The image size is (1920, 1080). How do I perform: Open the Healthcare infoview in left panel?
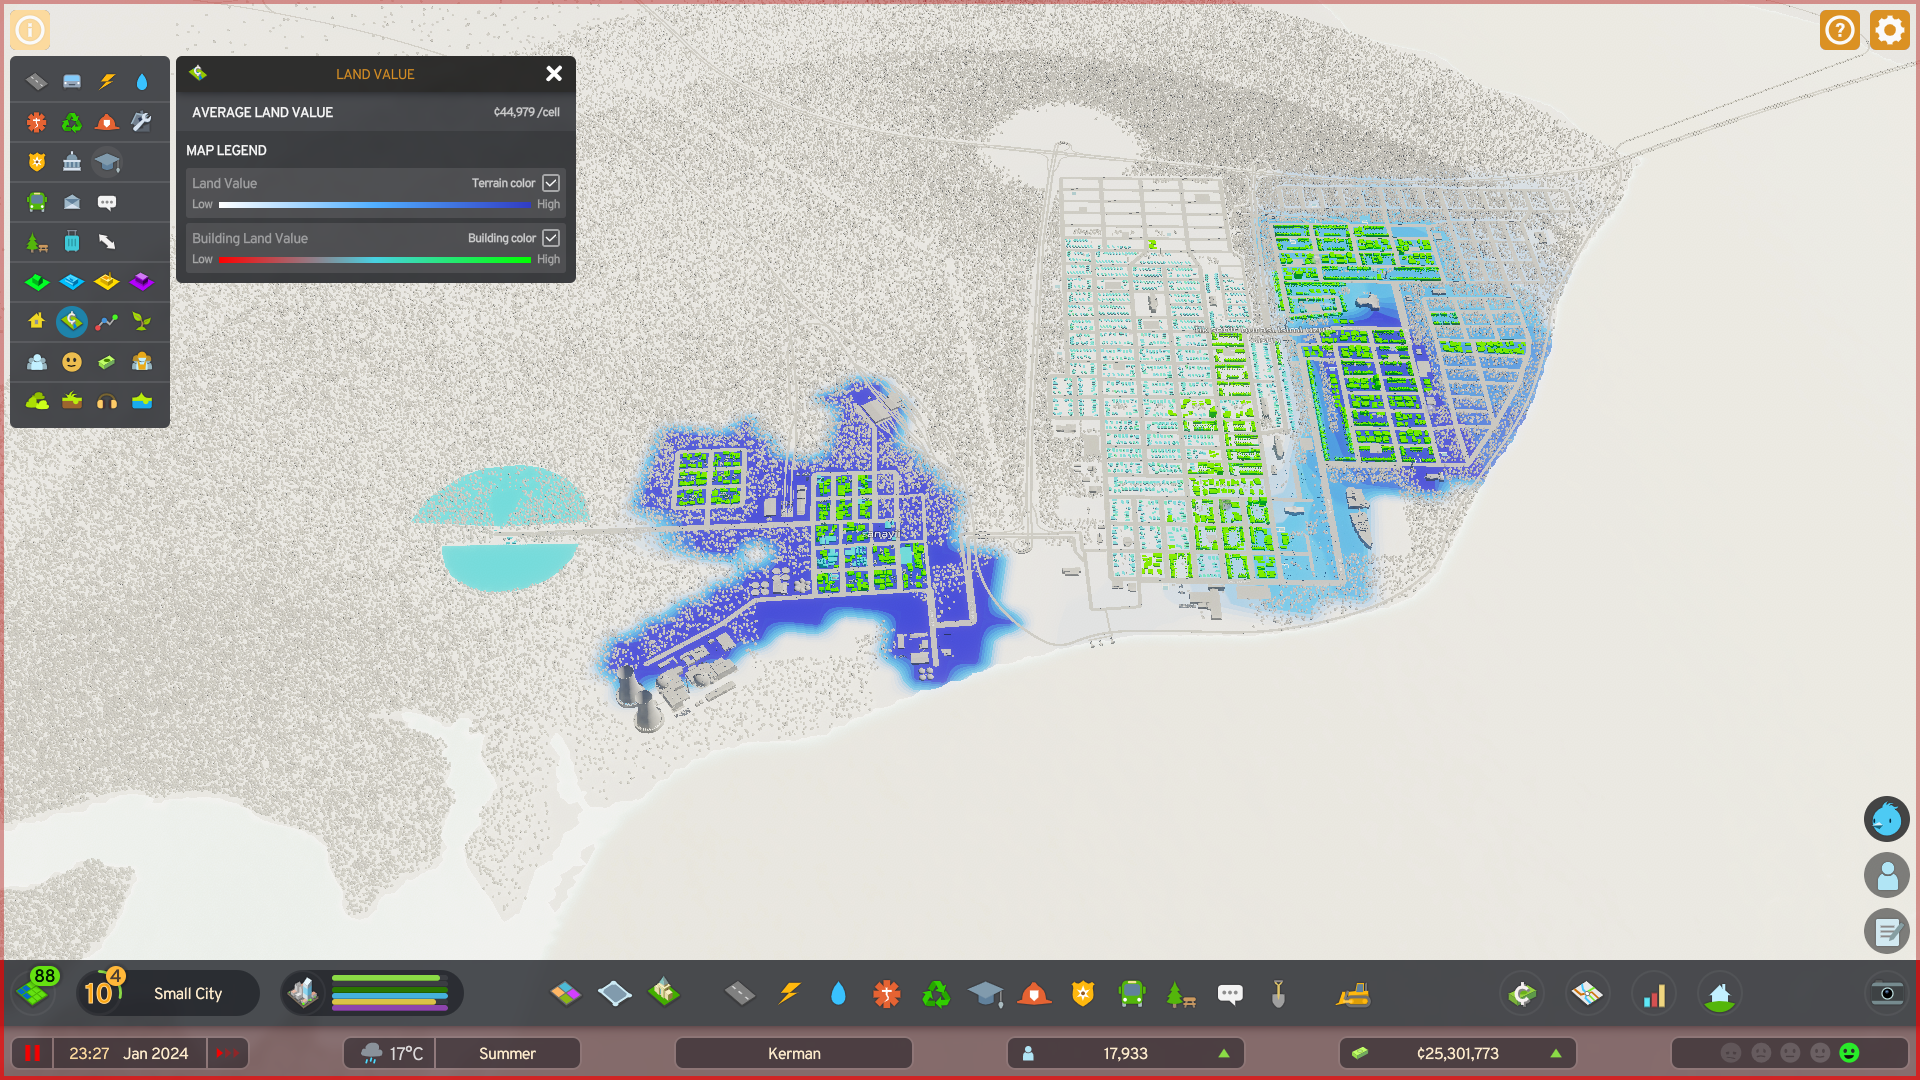click(x=37, y=122)
